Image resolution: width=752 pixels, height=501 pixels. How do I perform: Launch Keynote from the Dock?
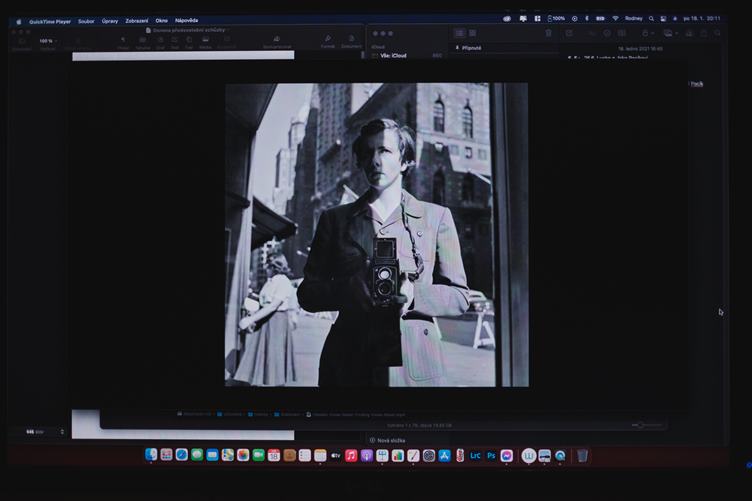point(382,455)
